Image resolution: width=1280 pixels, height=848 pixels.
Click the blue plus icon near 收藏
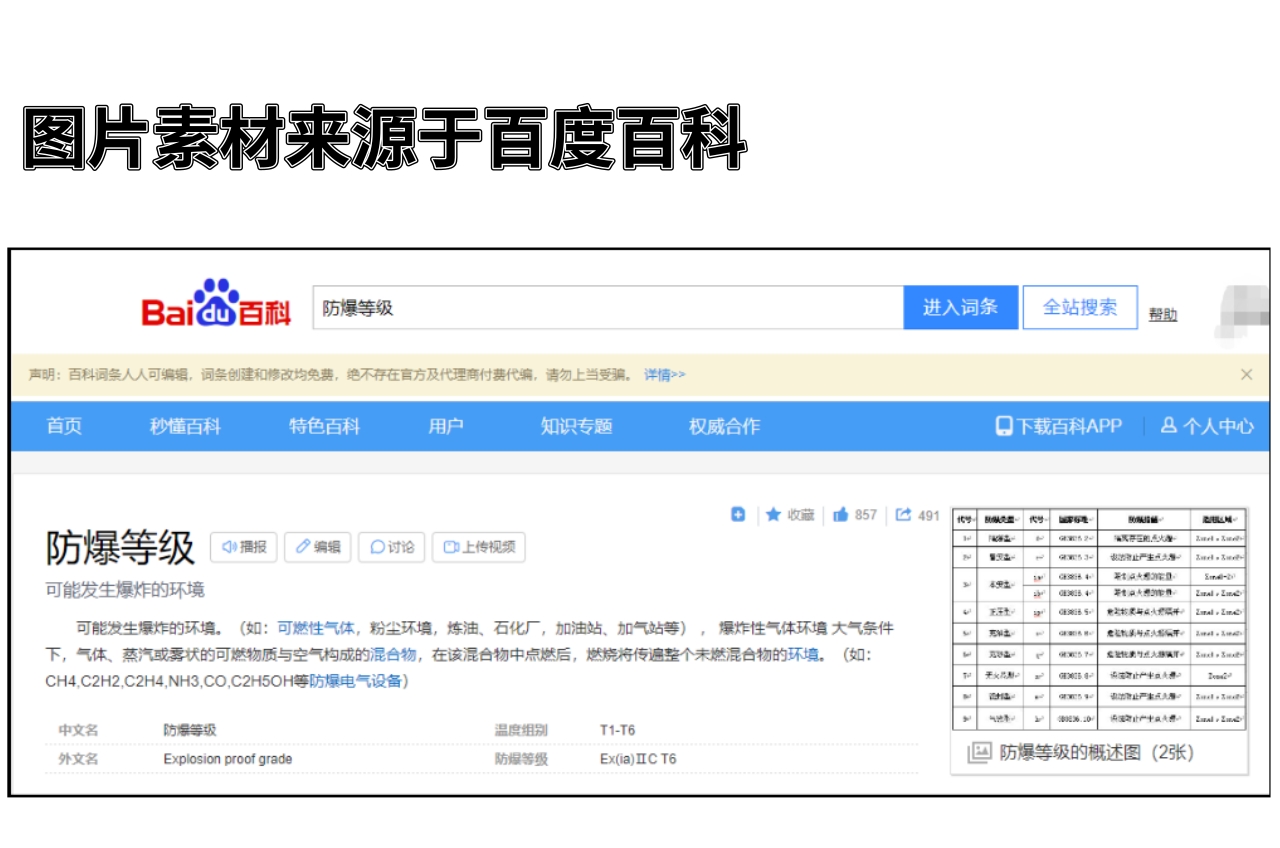pyautogui.click(x=737, y=515)
